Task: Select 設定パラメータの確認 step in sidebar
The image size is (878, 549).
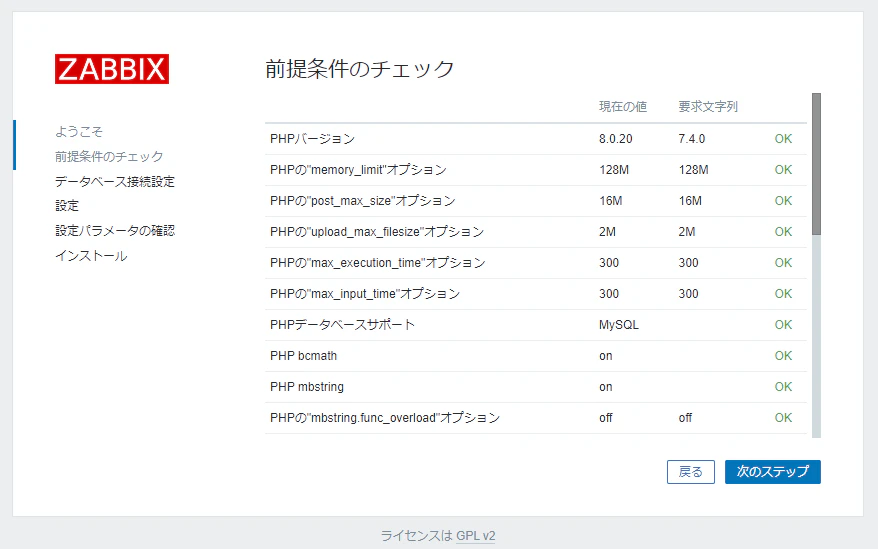Action: 115,230
